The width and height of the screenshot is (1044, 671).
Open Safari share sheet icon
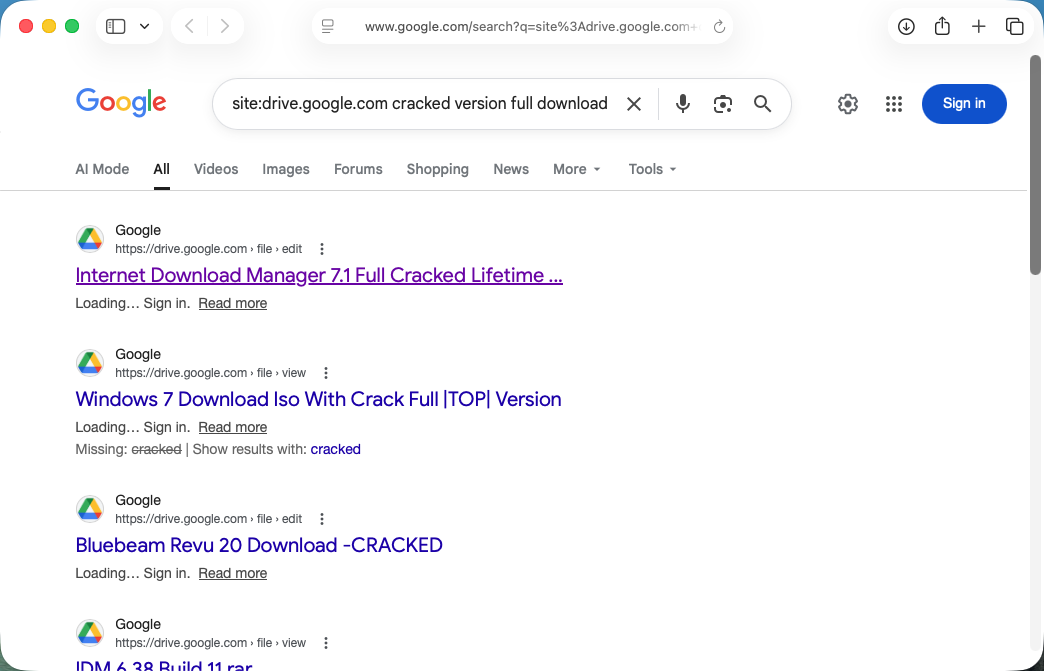[x=942, y=27]
